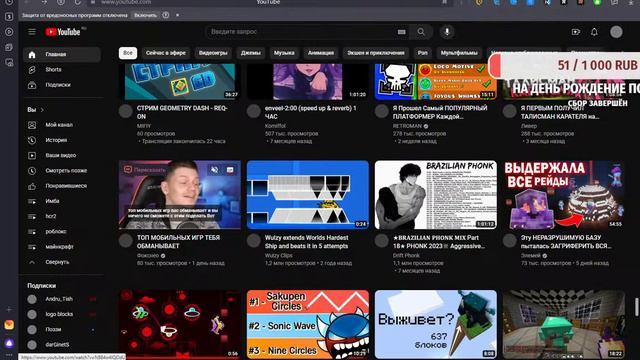Open the YouTube hamburger guide menu
This screenshot has width=640, height=360.
tap(32, 32)
